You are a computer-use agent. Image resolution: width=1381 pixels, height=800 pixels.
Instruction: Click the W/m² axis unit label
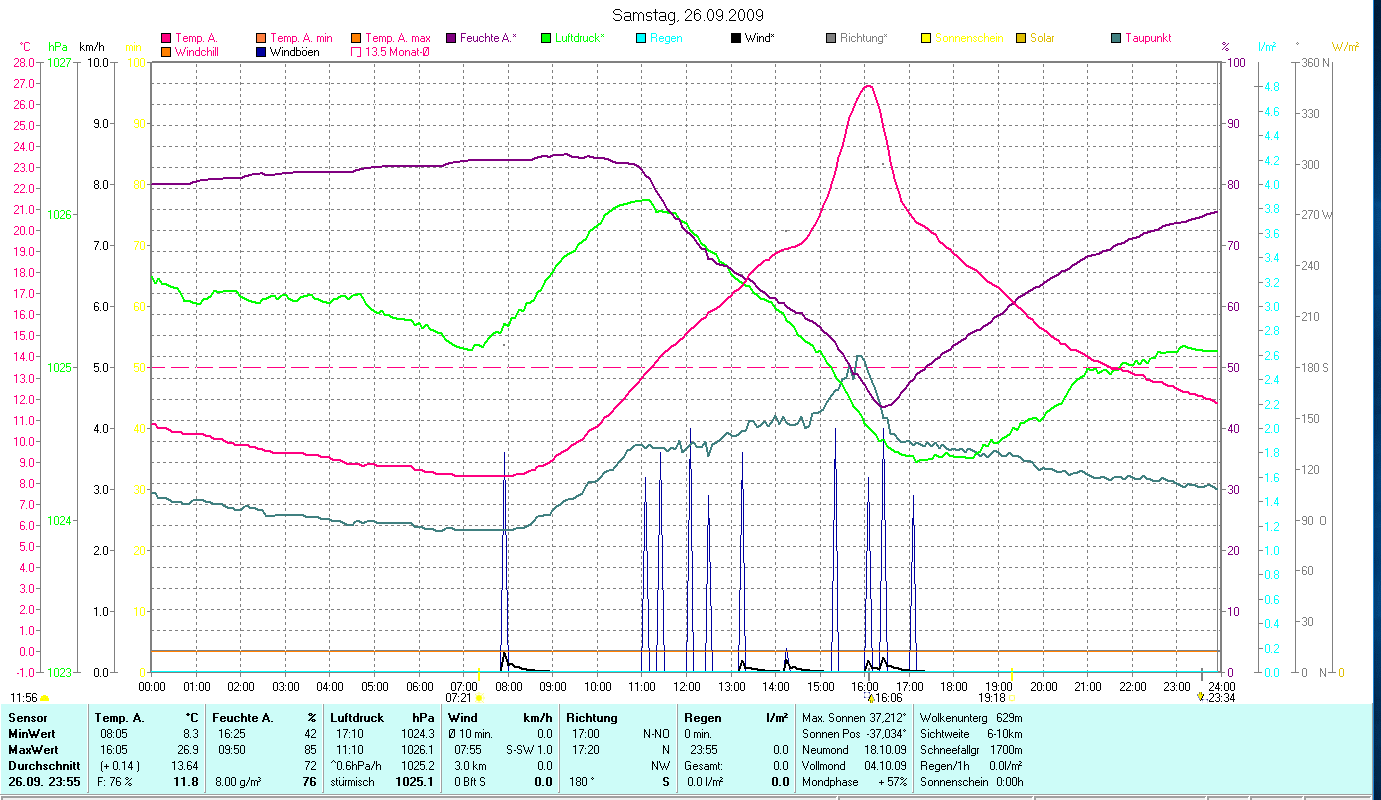pyautogui.click(x=1346, y=46)
